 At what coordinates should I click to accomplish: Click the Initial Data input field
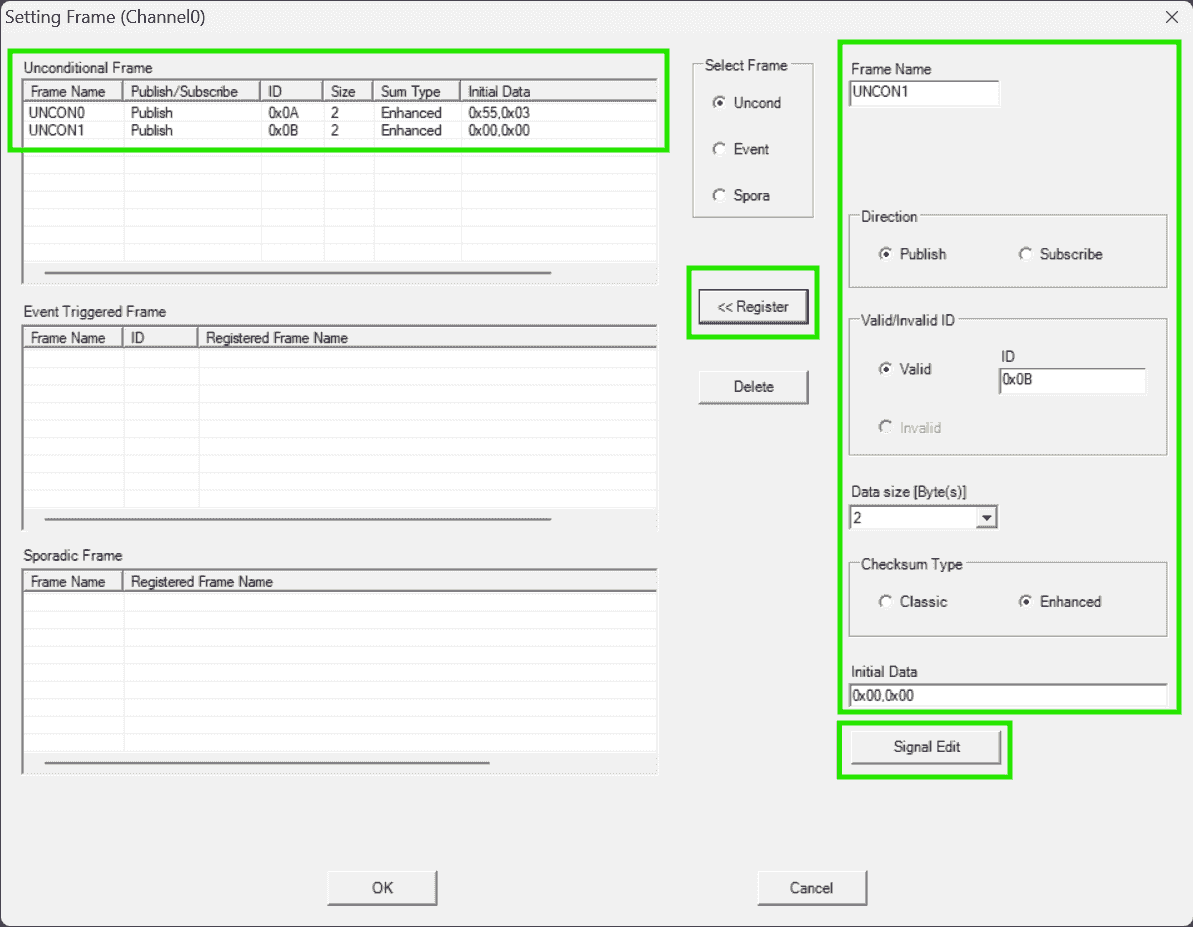click(x=1008, y=695)
